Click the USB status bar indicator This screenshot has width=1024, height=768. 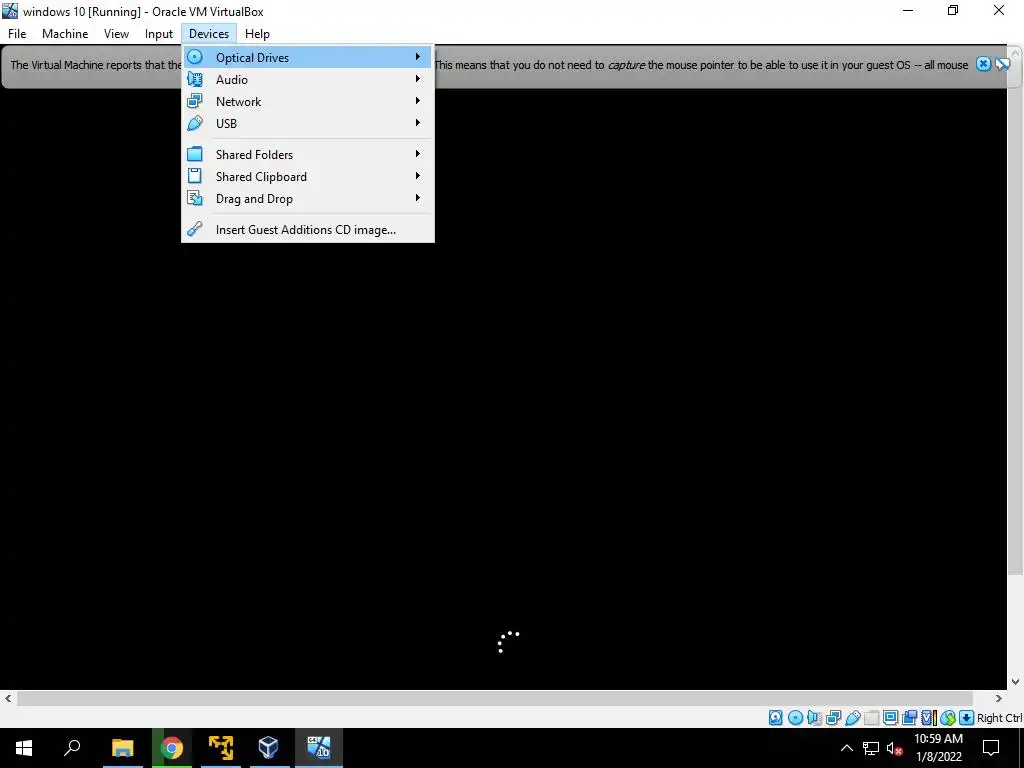tap(852, 718)
